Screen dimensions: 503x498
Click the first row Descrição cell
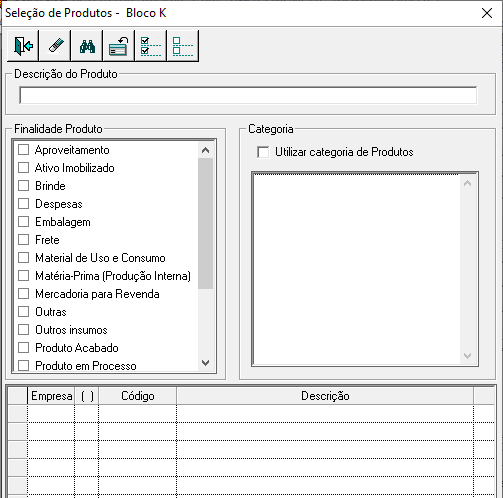click(325, 414)
